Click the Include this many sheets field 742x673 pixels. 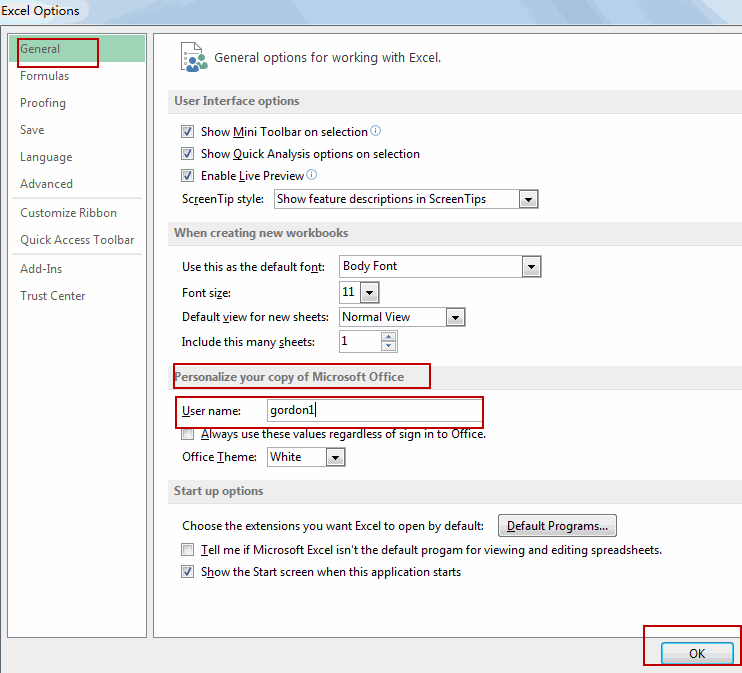click(360, 341)
